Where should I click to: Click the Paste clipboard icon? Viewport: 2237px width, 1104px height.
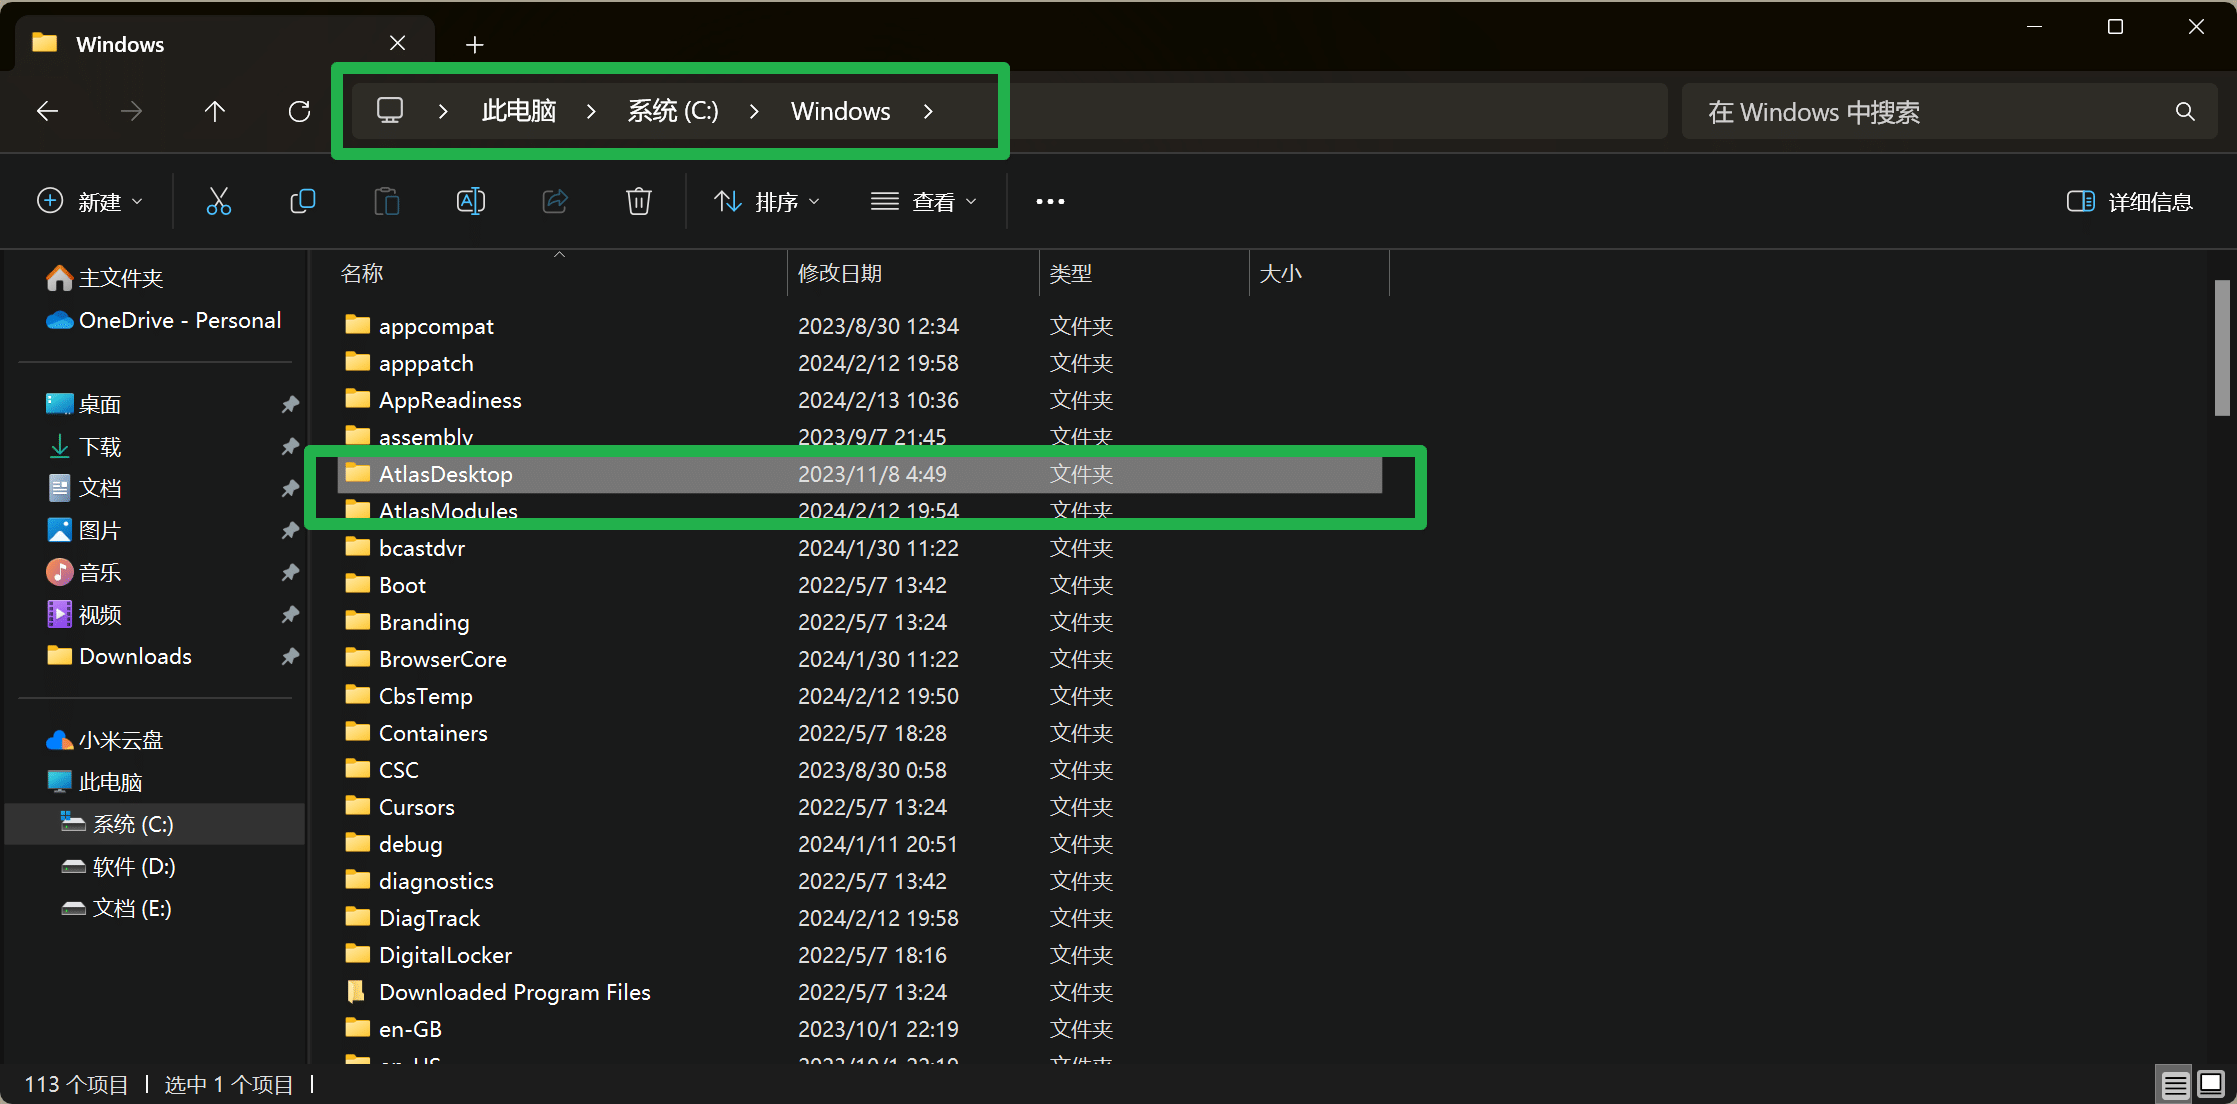(386, 202)
